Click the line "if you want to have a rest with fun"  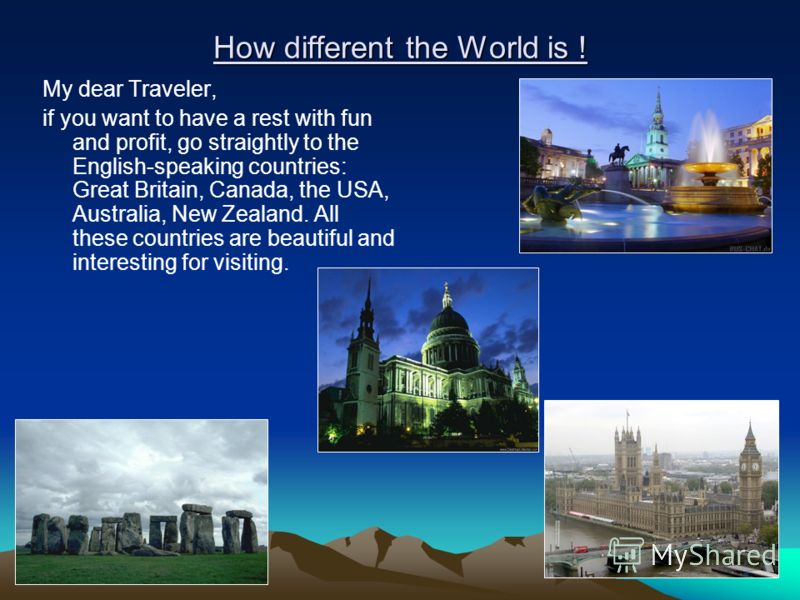pos(207,118)
